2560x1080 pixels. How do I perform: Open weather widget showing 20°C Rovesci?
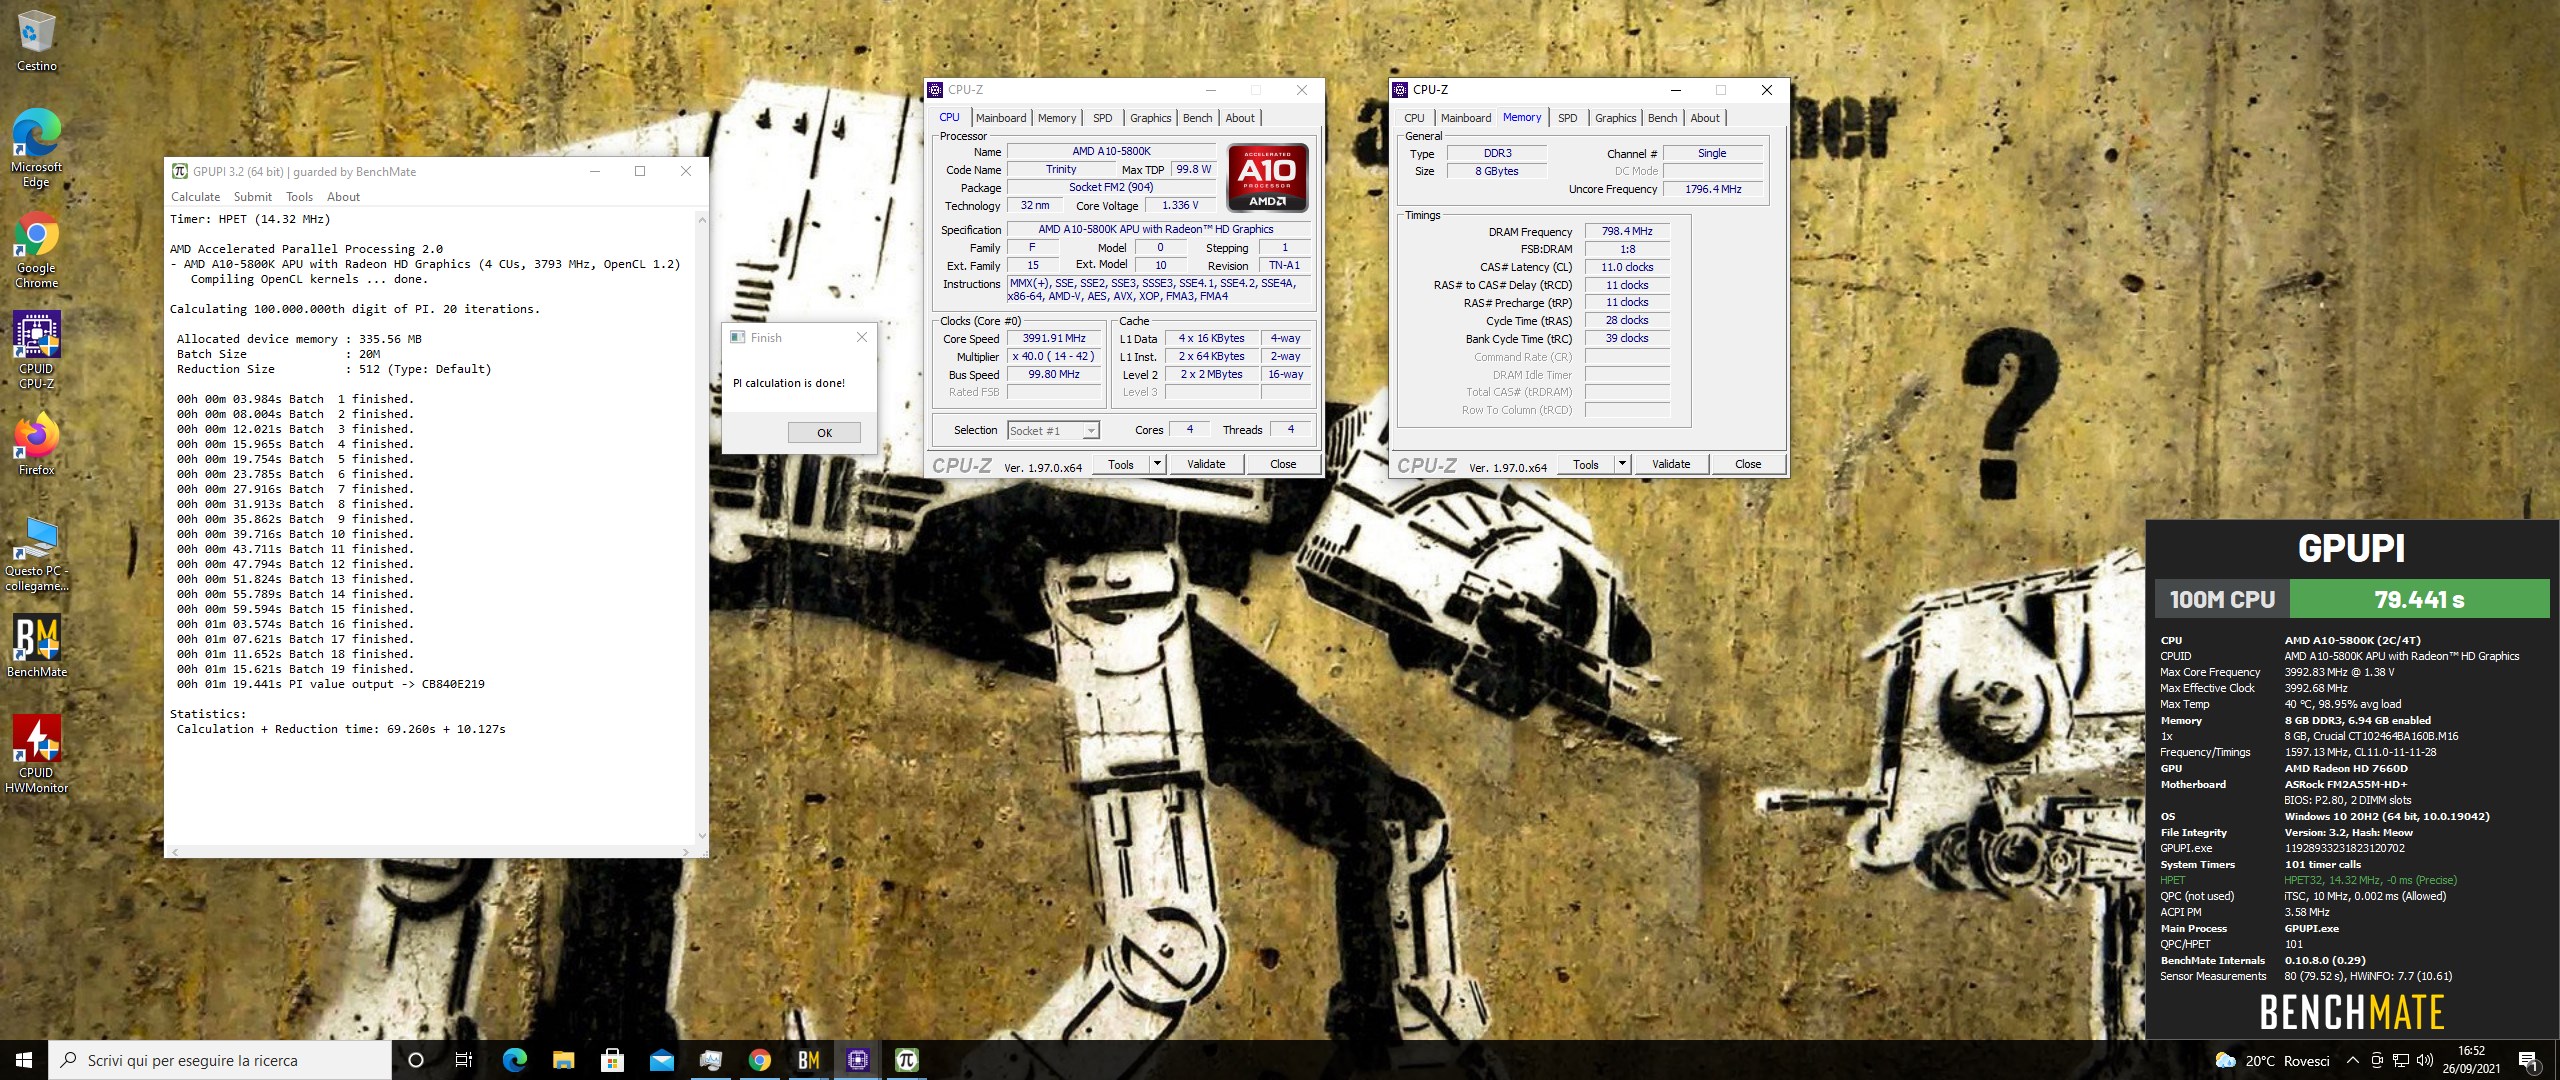click(2273, 1061)
